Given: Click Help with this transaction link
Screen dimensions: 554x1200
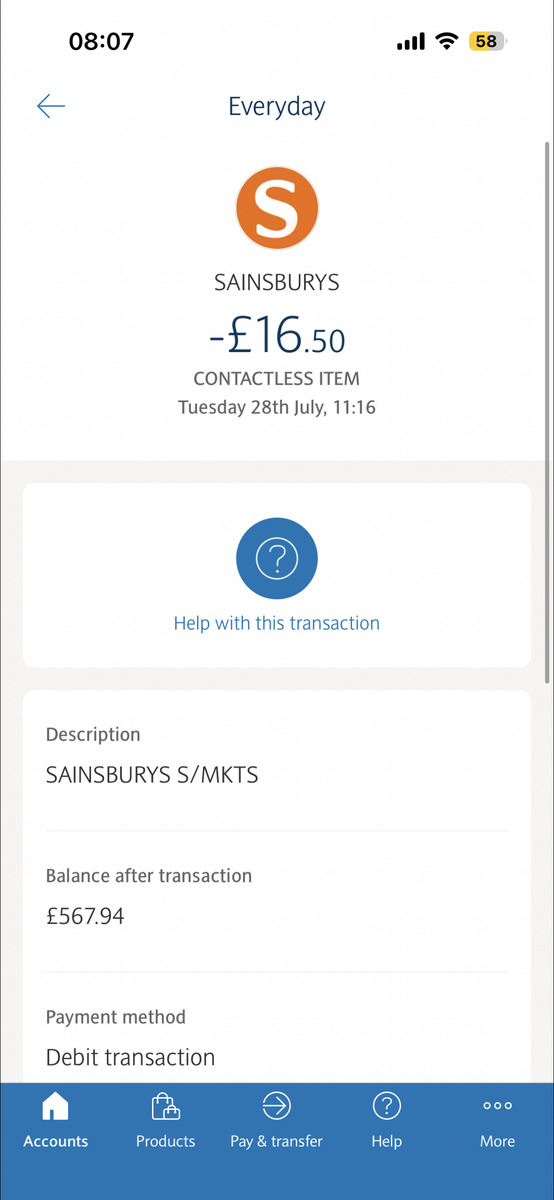Looking at the screenshot, I should pyautogui.click(x=277, y=623).
